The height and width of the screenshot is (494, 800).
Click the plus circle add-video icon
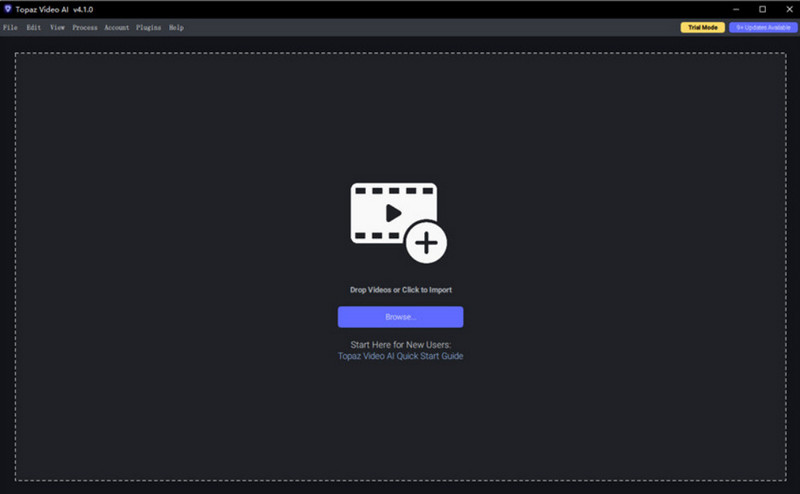click(x=426, y=242)
